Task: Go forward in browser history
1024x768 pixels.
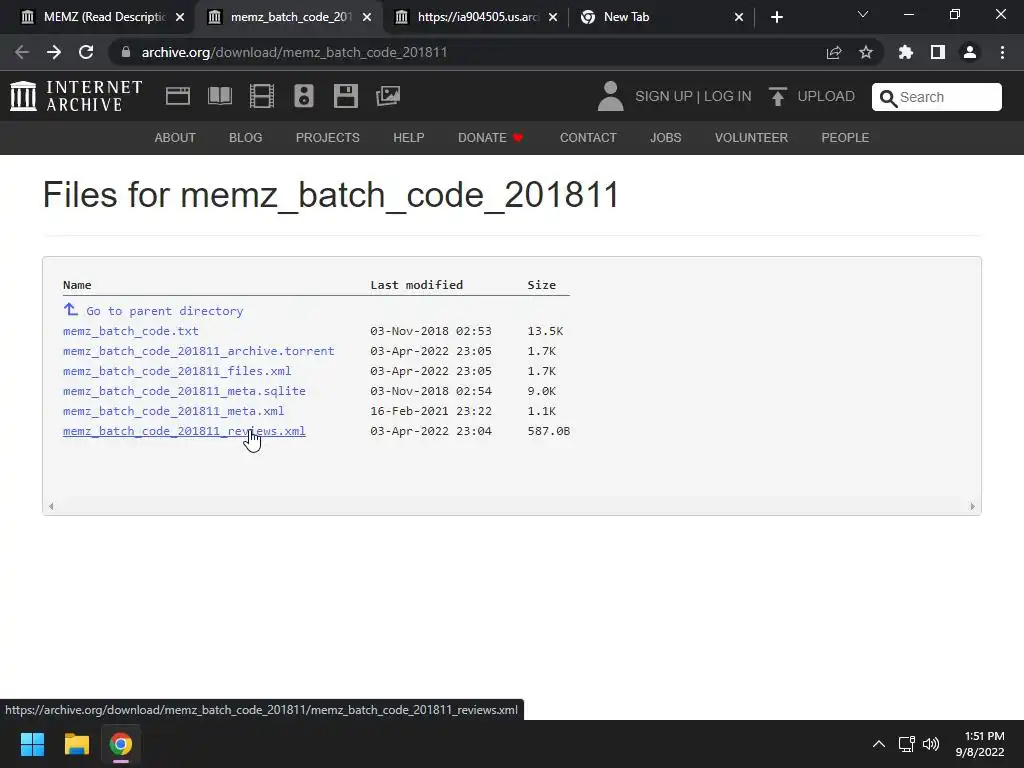Action: coord(54,52)
